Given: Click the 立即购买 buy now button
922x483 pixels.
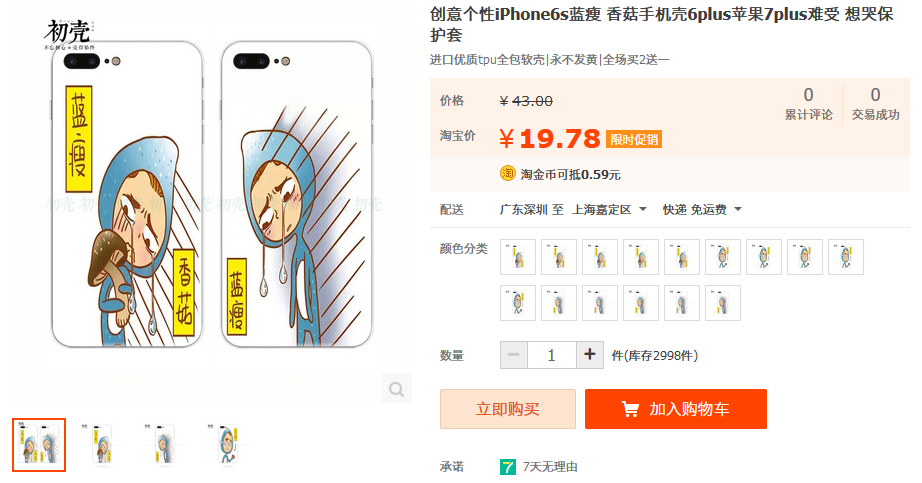Looking at the screenshot, I should [508, 409].
